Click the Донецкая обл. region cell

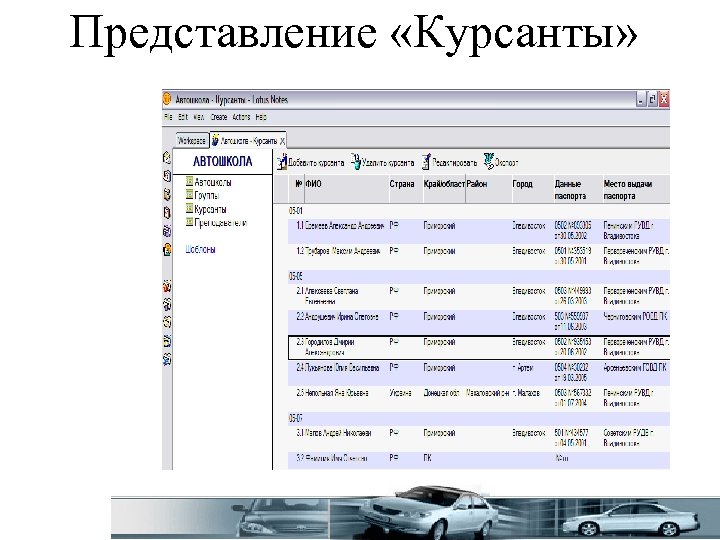pyautogui.click(x=441, y=393)
